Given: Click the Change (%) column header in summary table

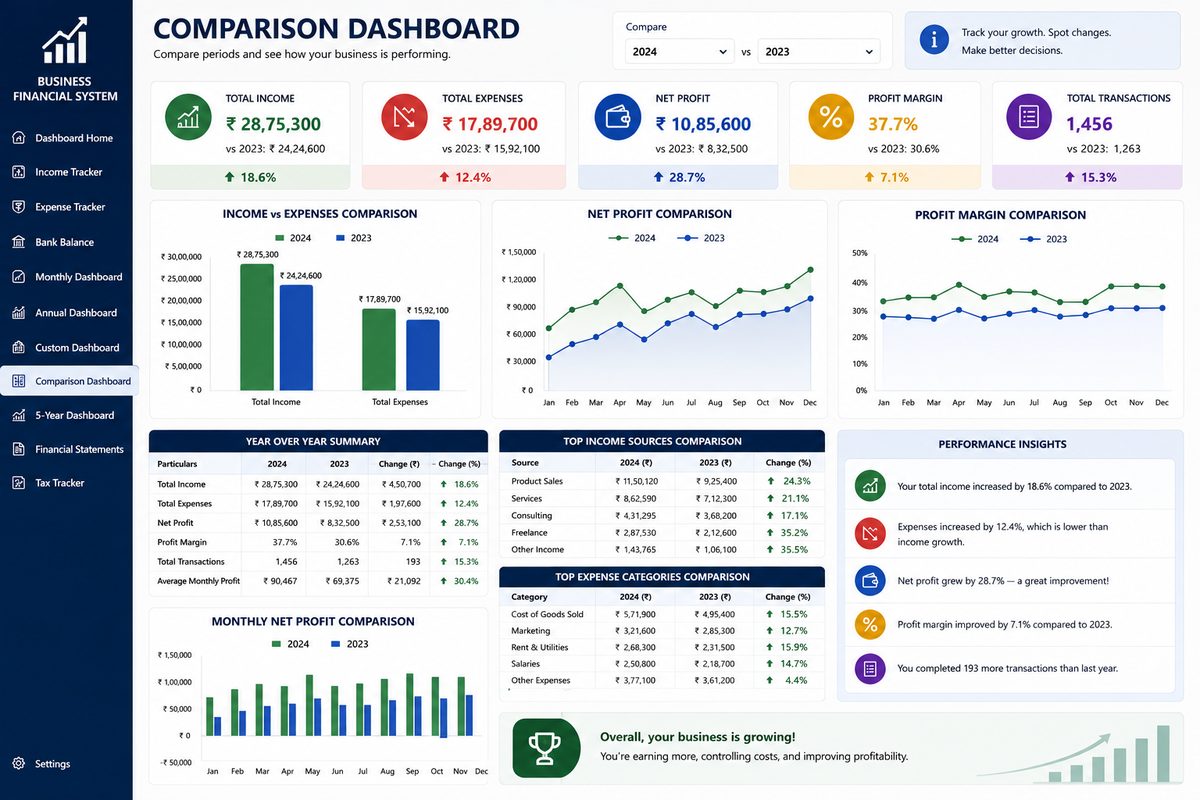Looking at the screenshot, I should 458,464.
